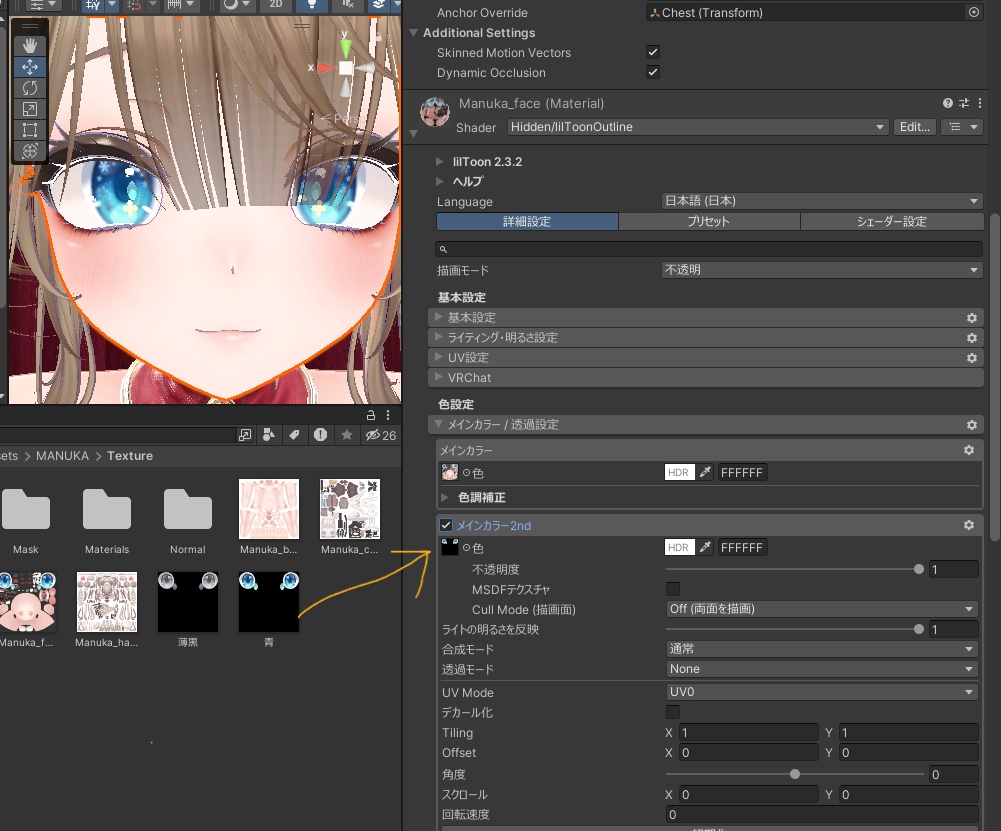Select the Move tool in Scene view

coord(29,67)
